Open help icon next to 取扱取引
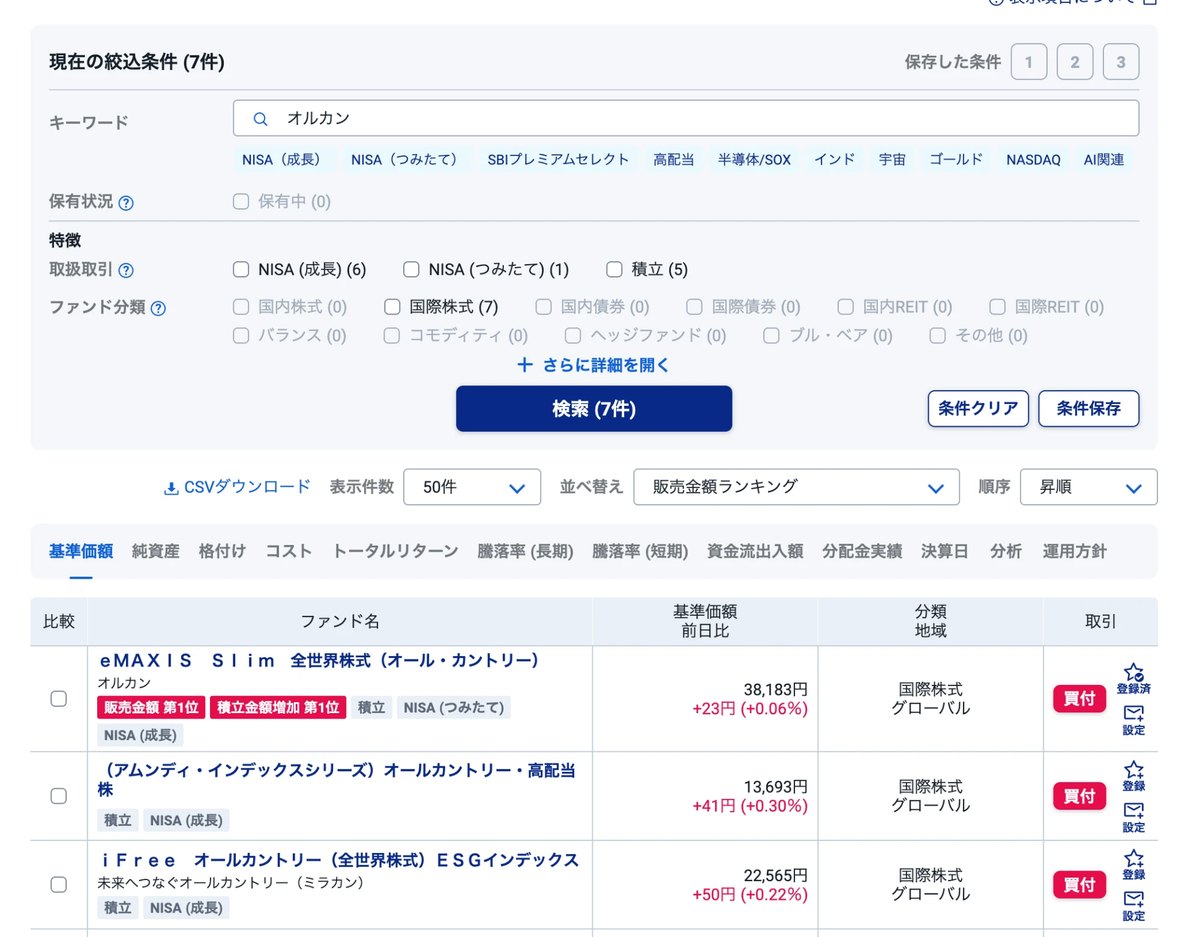The image size is (1200, 937). click(x=126, y=271)
